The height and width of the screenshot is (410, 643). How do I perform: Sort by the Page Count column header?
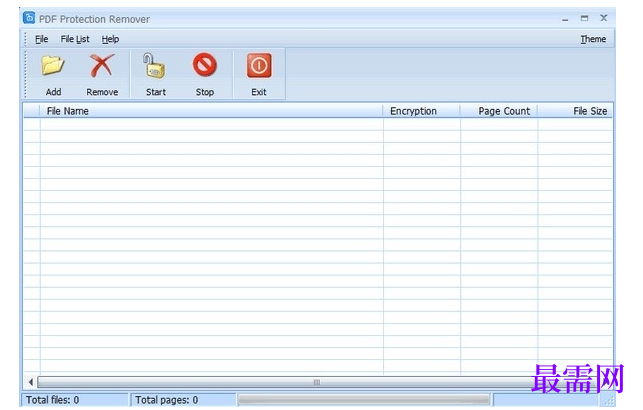click(499, 111)
